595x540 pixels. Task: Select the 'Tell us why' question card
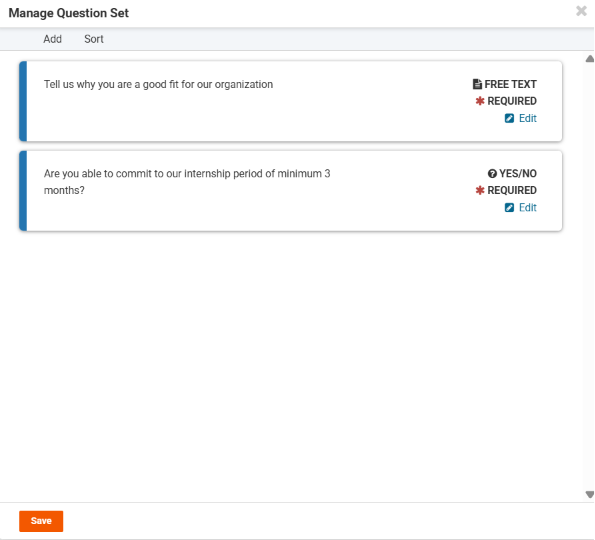tap(291, 101)
